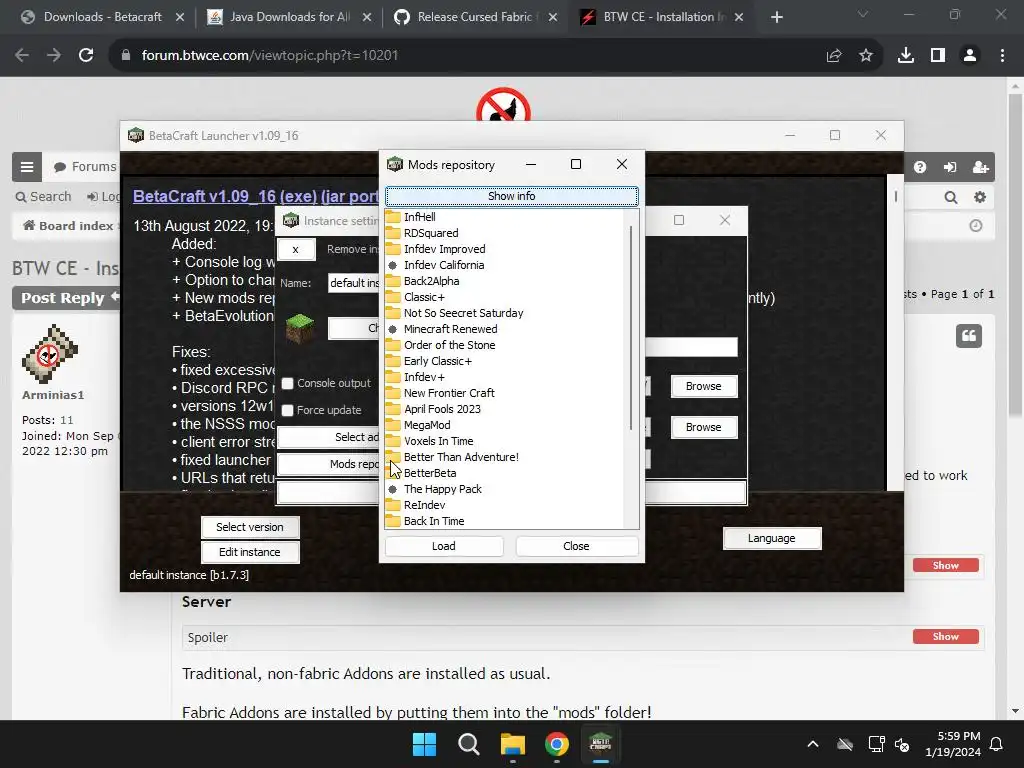This screenshot has height=768, width=1024.
Task: Open Chrome profile icon
Action: [x=970, y=56]
